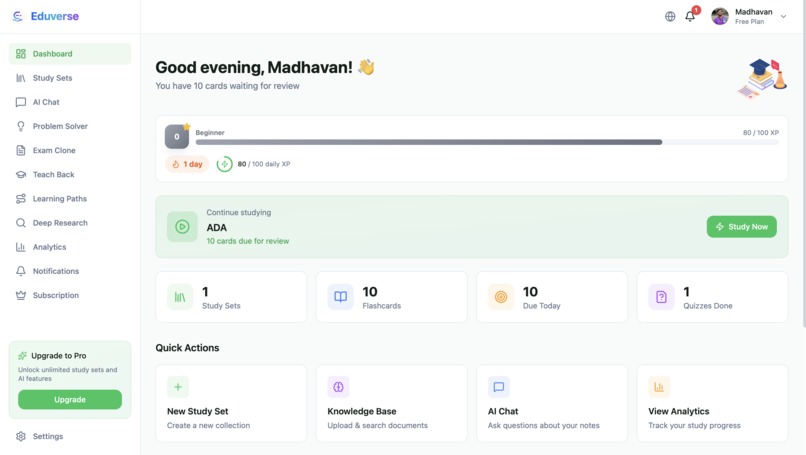Click the Flashcards book icon

pyautogui.click(x=340, y=297)
